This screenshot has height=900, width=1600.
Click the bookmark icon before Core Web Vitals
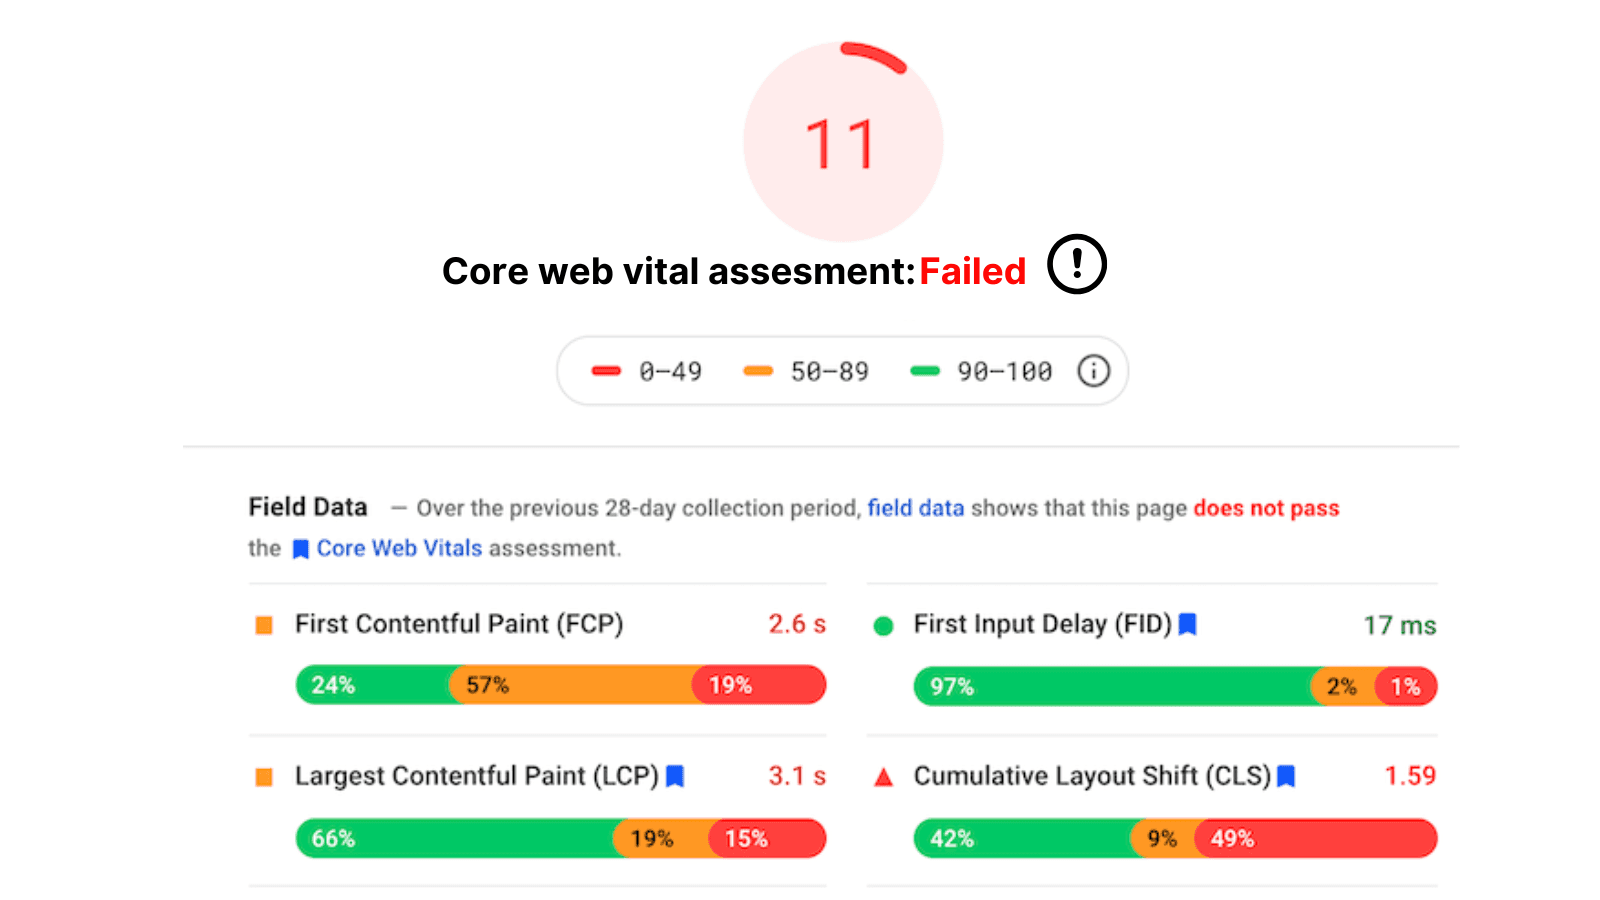[x=300, y=549]
